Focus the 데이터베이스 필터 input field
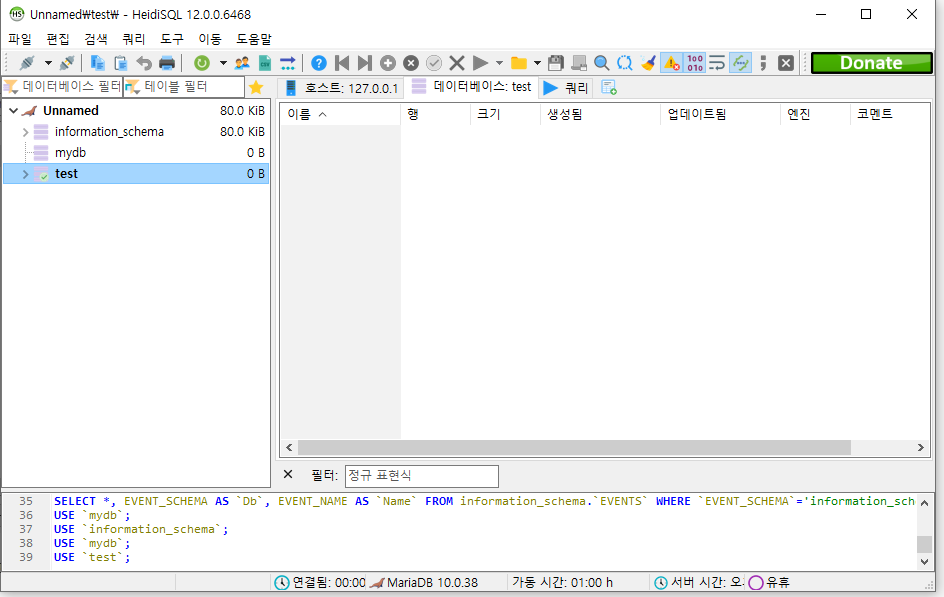This screenshot has height=597, width=944. pos(63,87)
